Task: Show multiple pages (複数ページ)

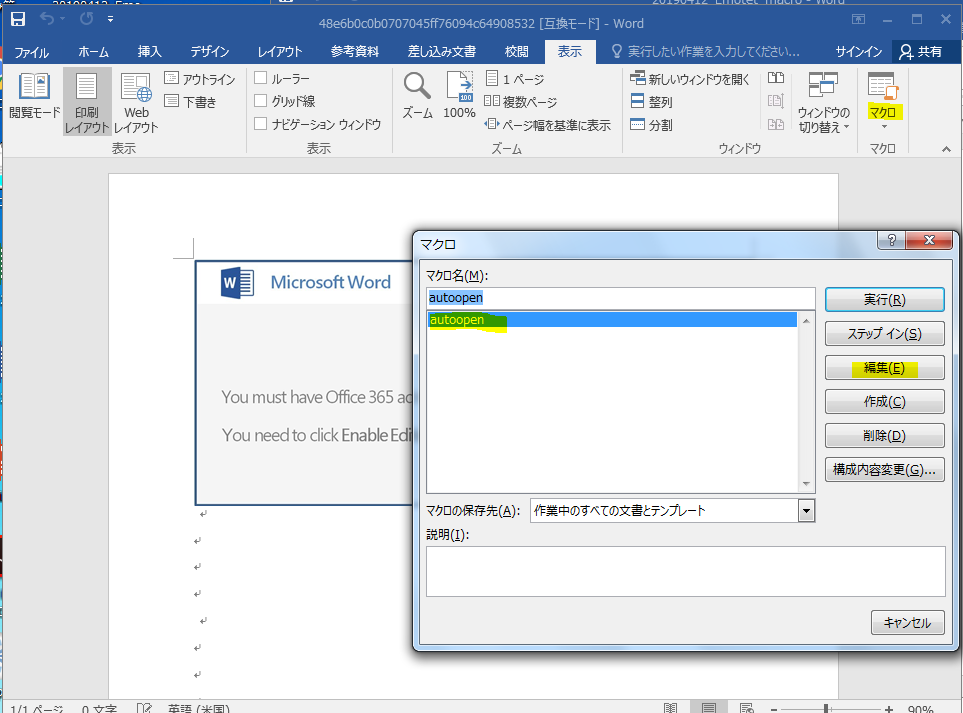Action: [521, 102]
